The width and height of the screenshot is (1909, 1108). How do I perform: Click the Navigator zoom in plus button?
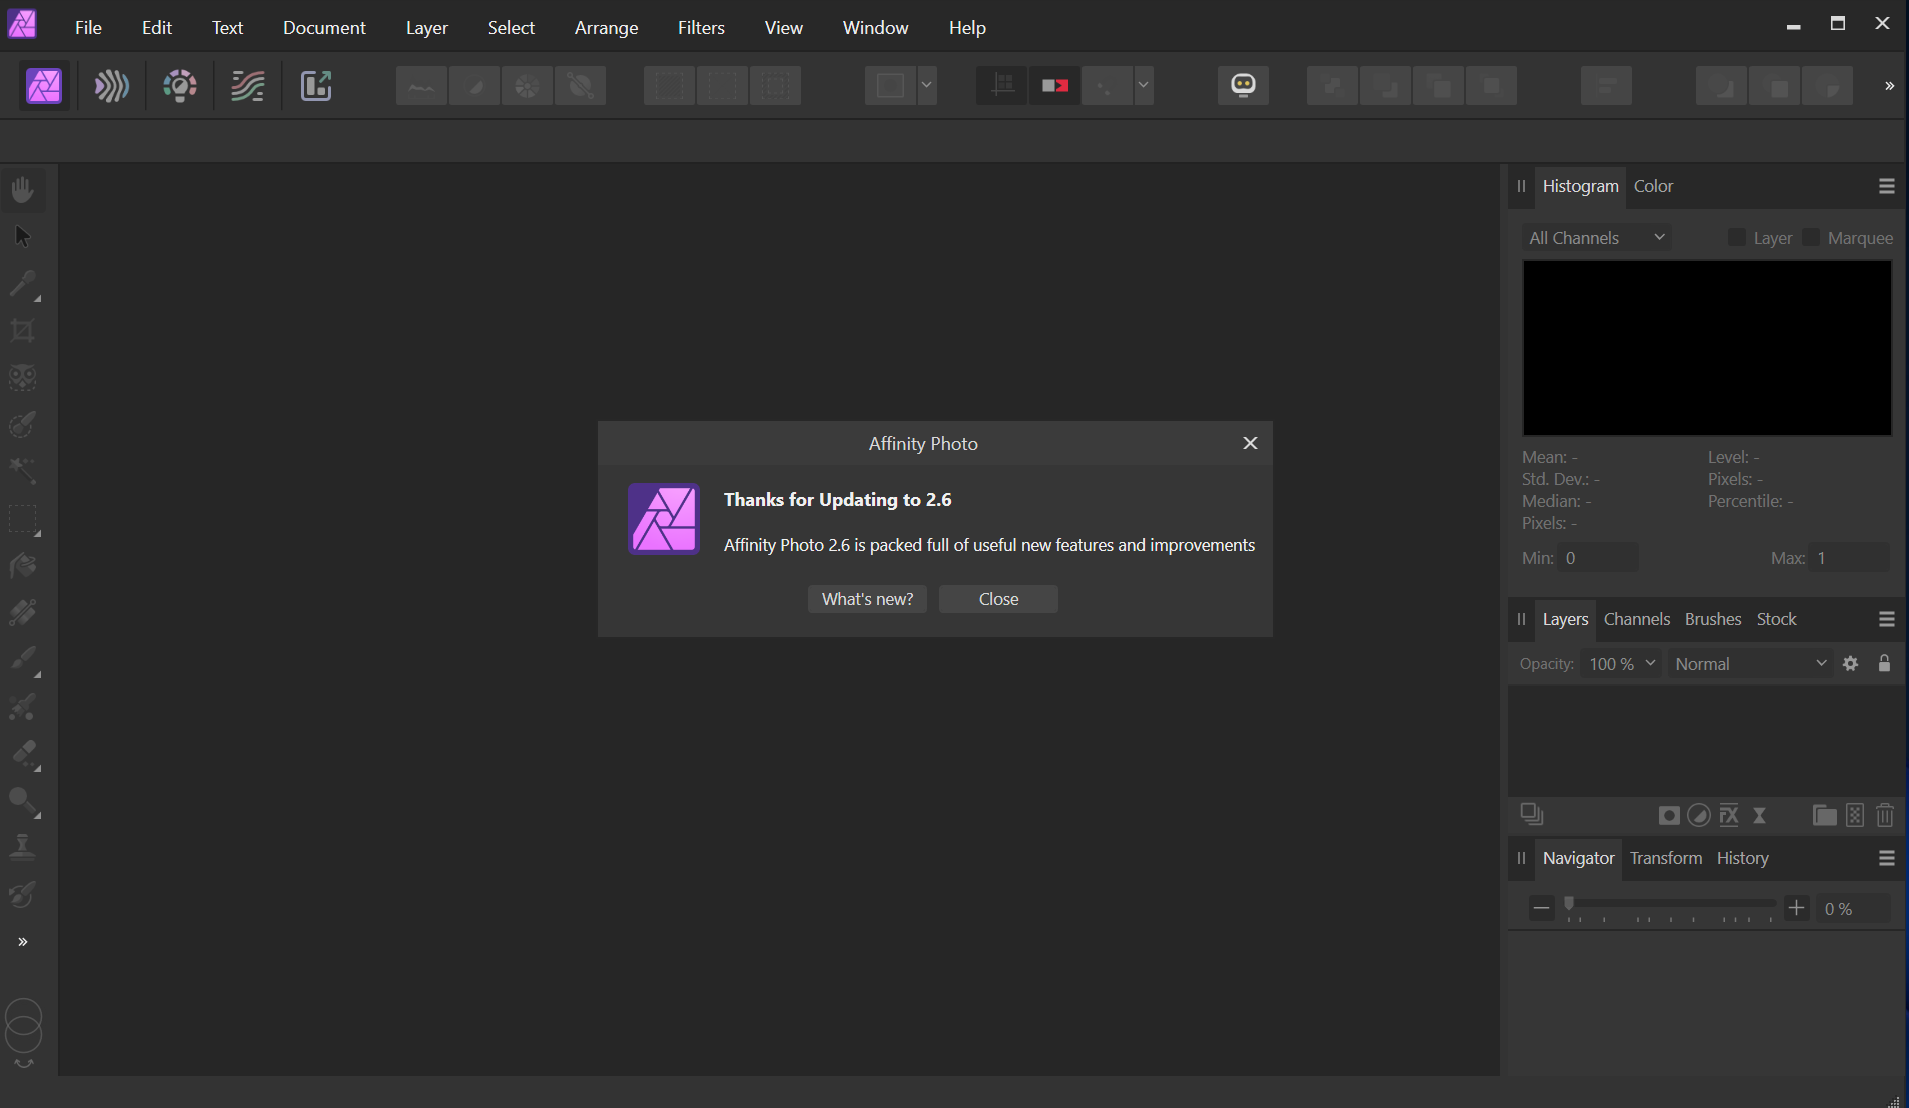(1797, 909)
